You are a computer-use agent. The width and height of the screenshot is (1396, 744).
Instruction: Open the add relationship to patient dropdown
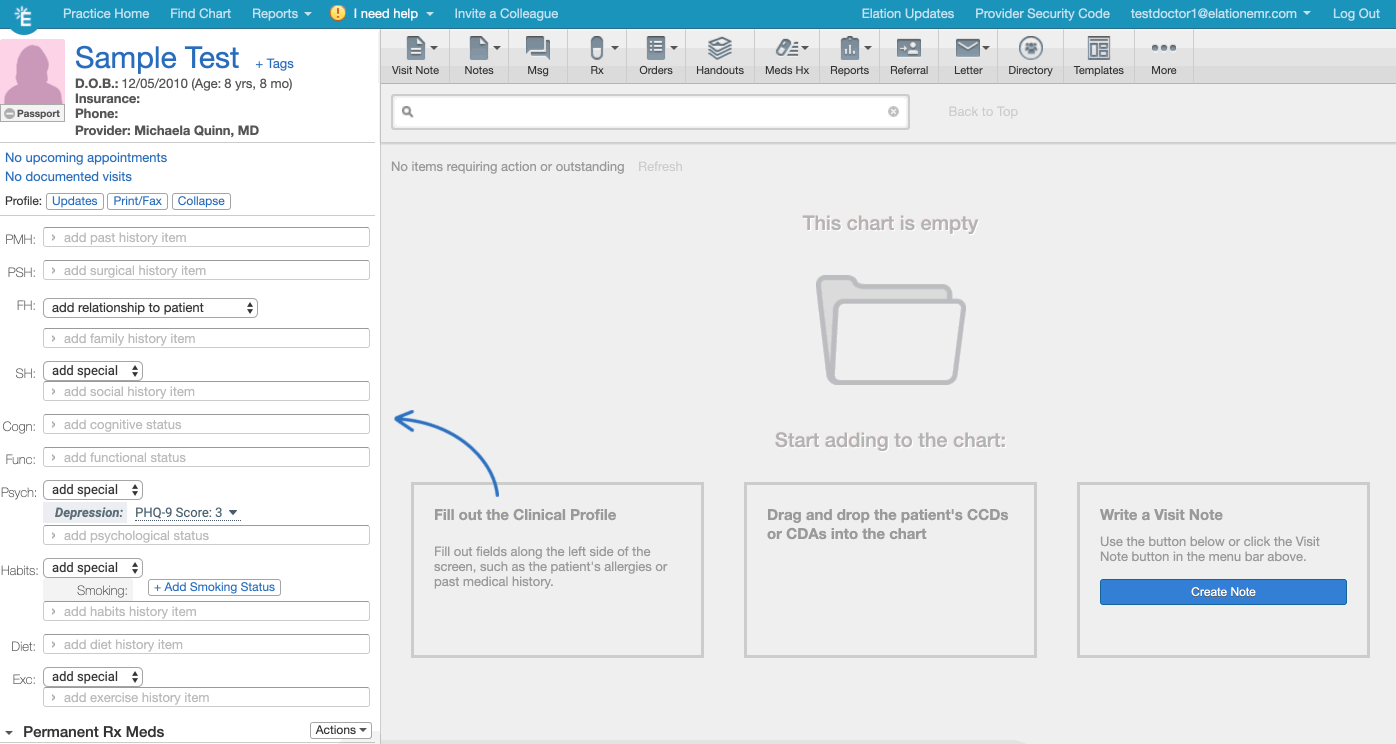[150, 307]
